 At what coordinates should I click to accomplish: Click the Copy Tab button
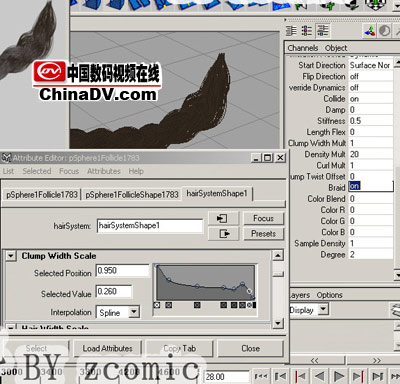click(180, 348)
